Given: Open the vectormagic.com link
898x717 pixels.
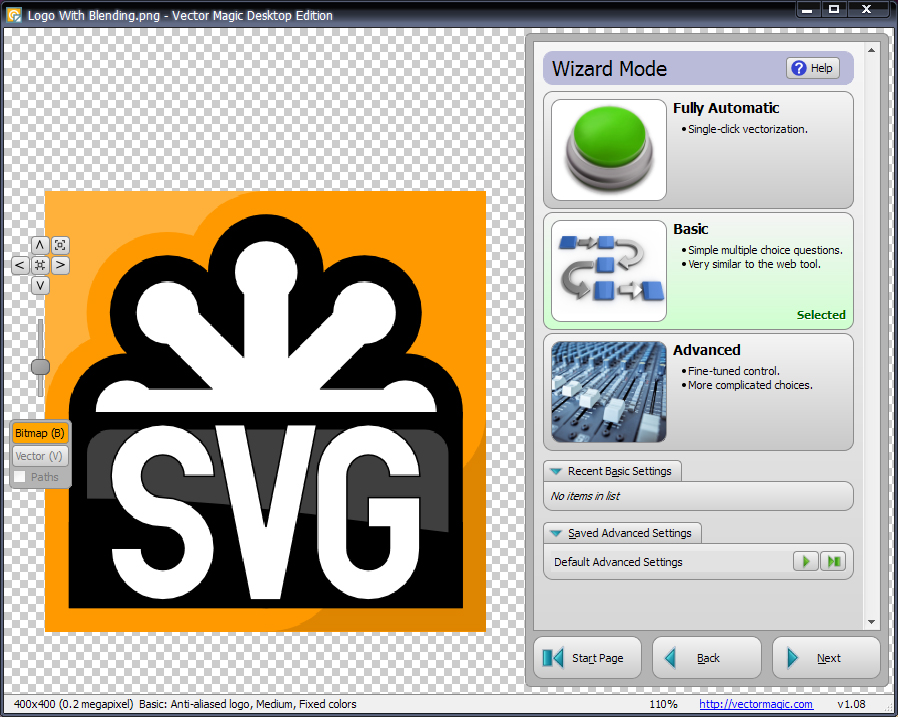Looking at the screenshot, I should click(755, 704).
